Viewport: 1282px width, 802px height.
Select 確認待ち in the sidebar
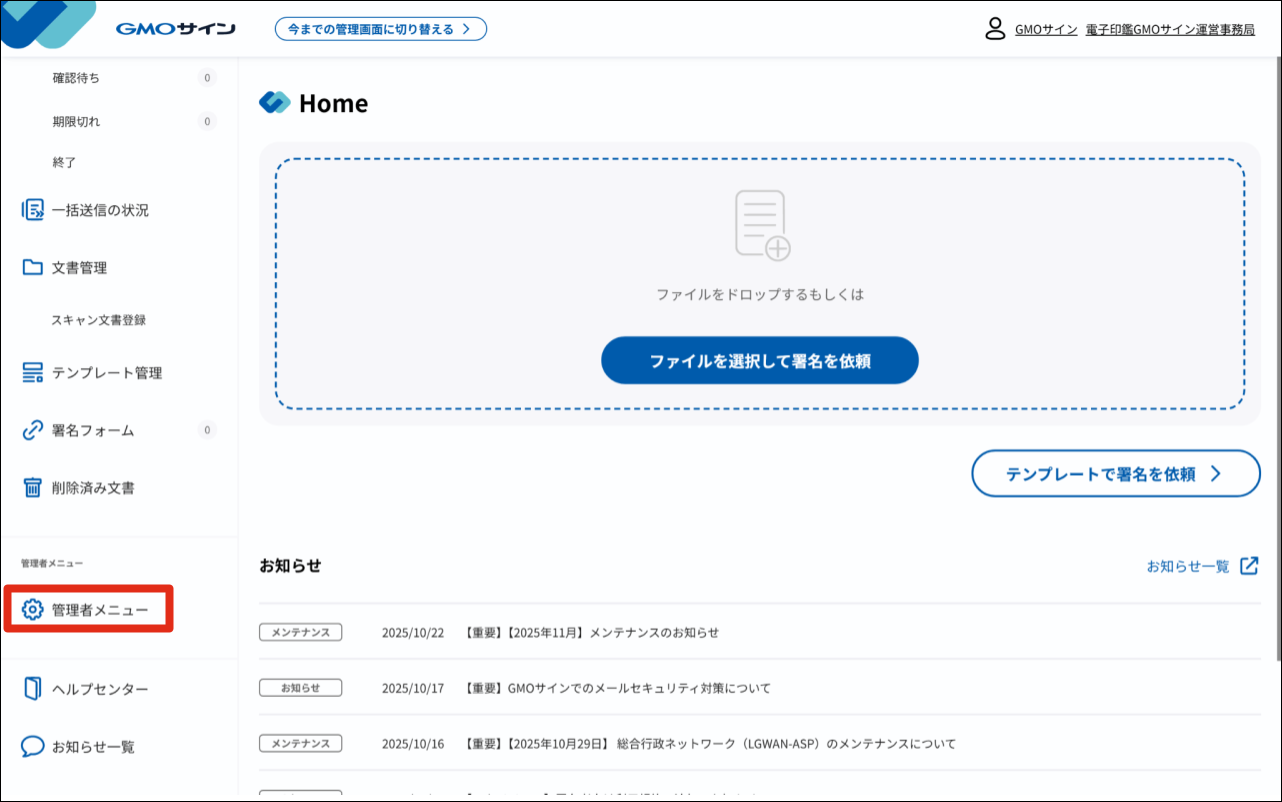pyautogui.click(x=76, y=78)
